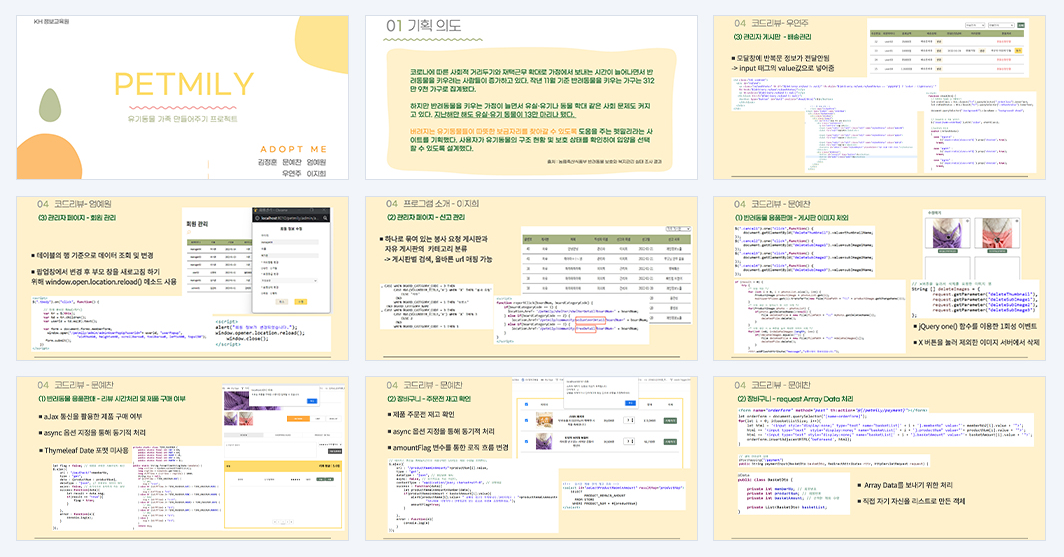The width and height of the screenshot is (1064, 557).
Task: Click the yellow confirm button in the member edit popup
Action: [301, 302]
